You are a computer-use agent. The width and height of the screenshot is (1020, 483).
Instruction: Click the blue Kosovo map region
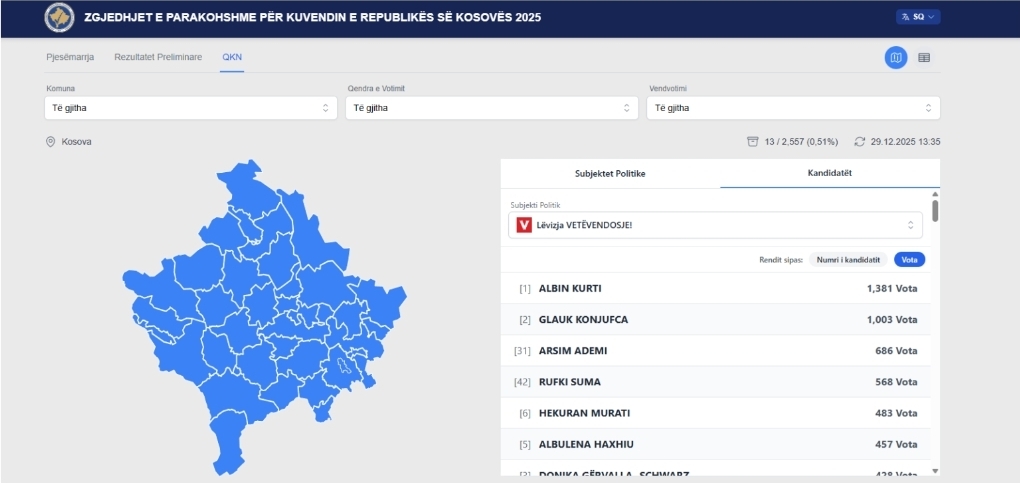coord(260,320)
